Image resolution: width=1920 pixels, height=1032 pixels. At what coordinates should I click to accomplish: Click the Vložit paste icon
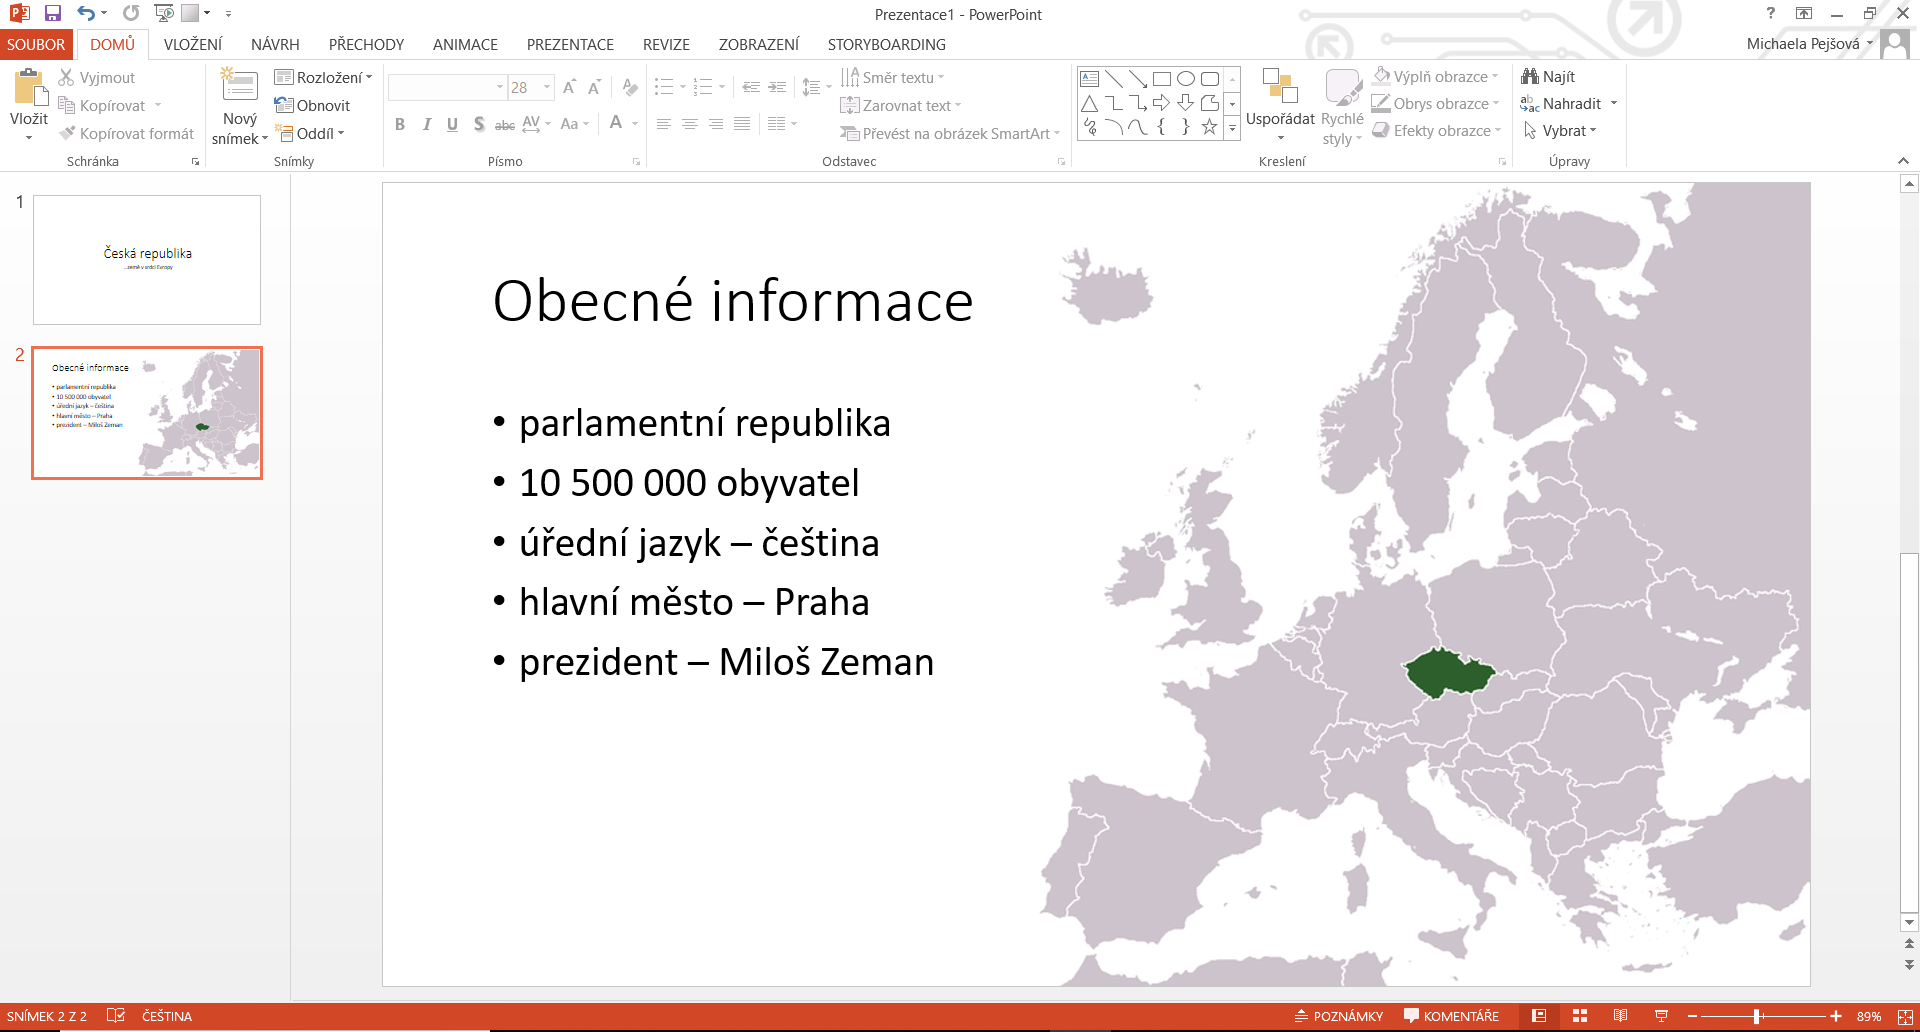tap(29, 88)
